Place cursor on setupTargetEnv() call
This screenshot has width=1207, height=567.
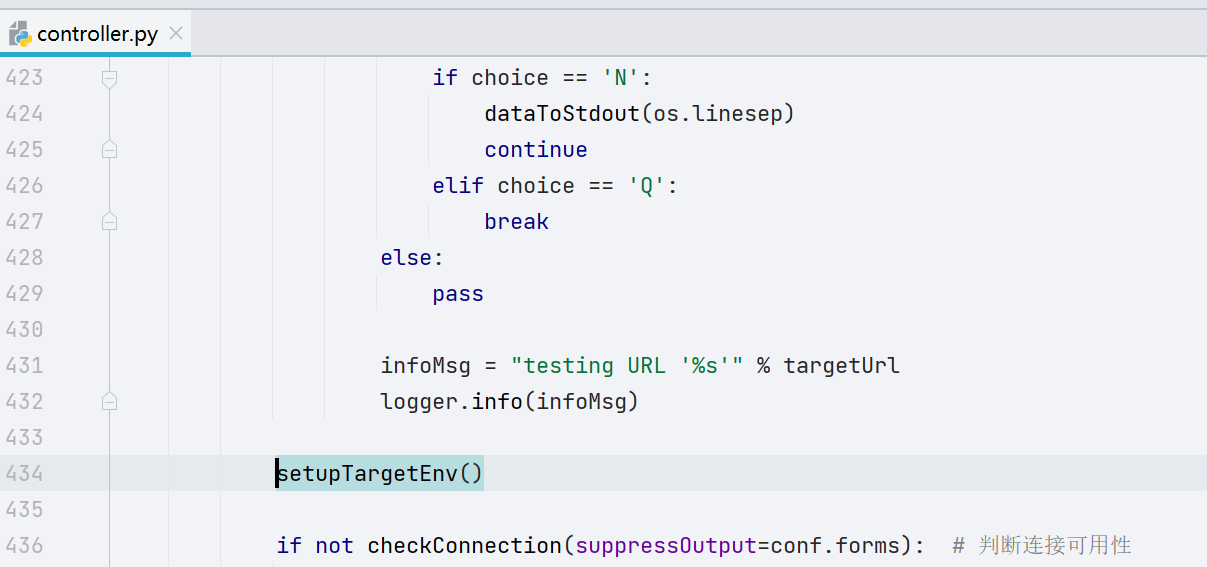click(x=380, y=474)
